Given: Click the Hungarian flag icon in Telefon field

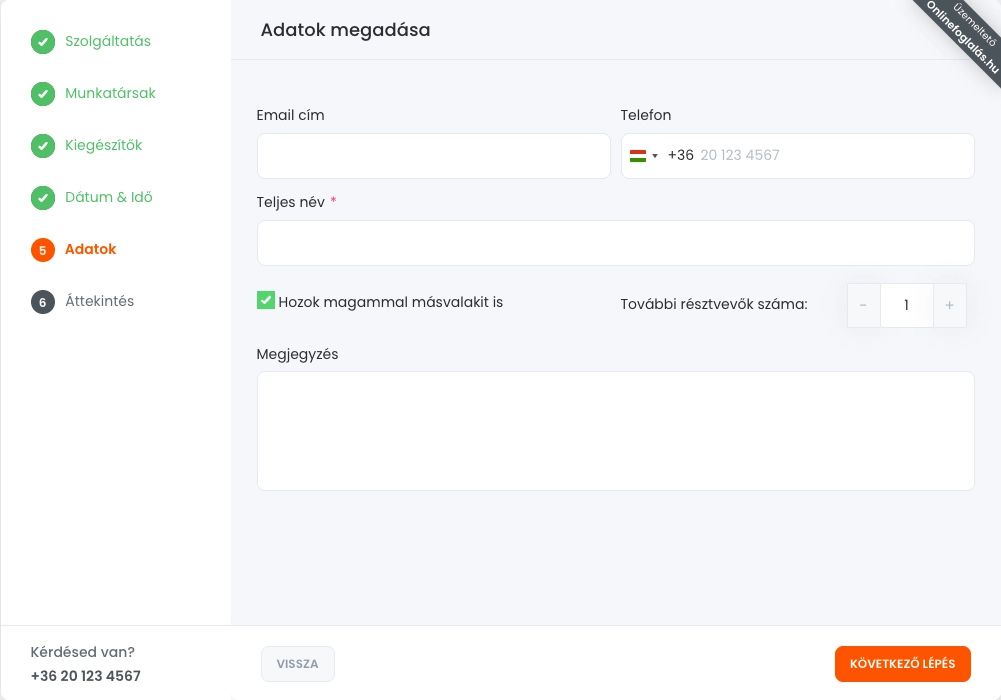Looking at the screenshot, I should click(637, 156).
